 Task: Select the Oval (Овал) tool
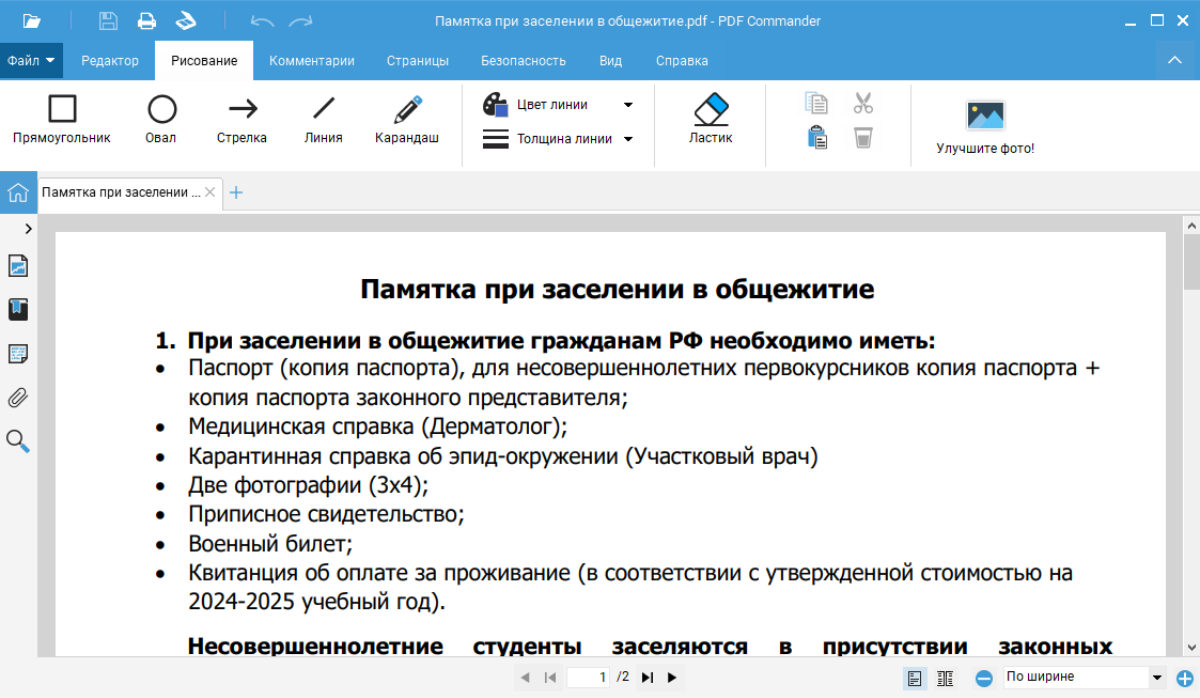point(161,118)
